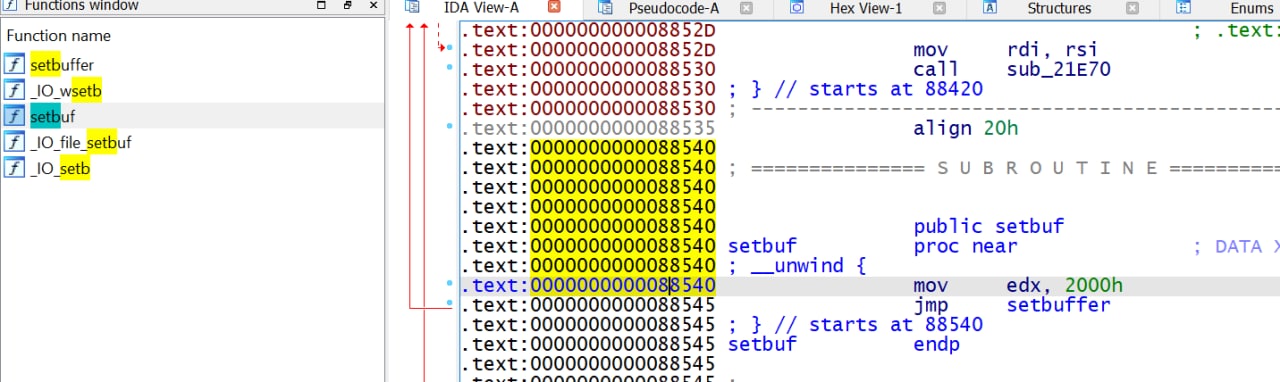1280x382 pixels.
Task: Open the Hex View-1 tab
Action: click(866, 8)
